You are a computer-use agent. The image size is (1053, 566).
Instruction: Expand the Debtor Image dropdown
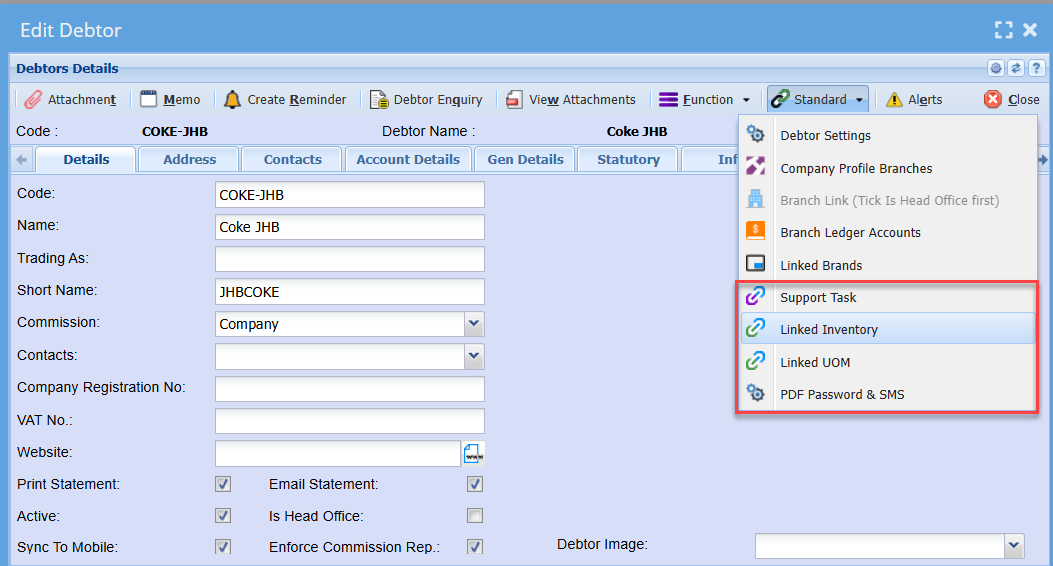pos(1014,545)
